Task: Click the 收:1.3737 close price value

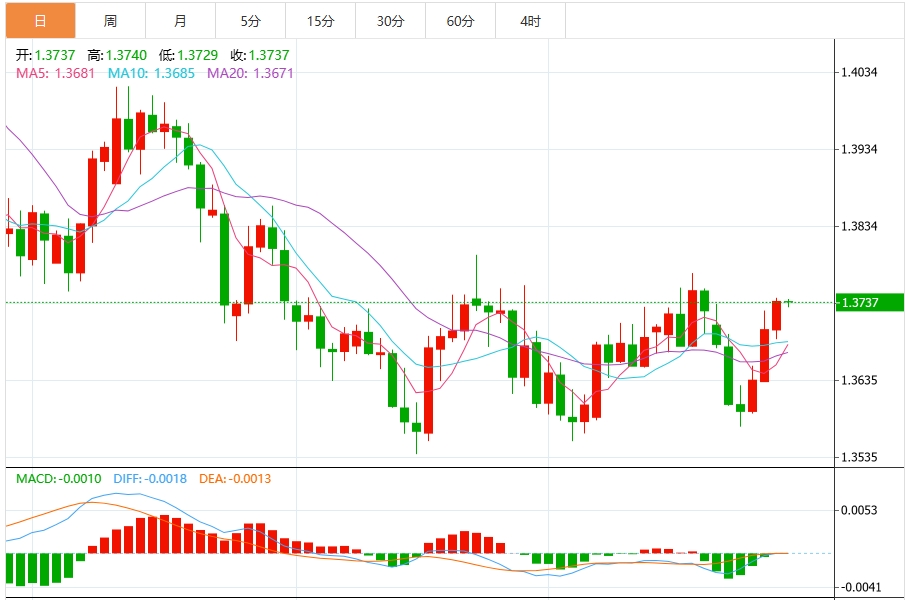Action: (259, 55)
